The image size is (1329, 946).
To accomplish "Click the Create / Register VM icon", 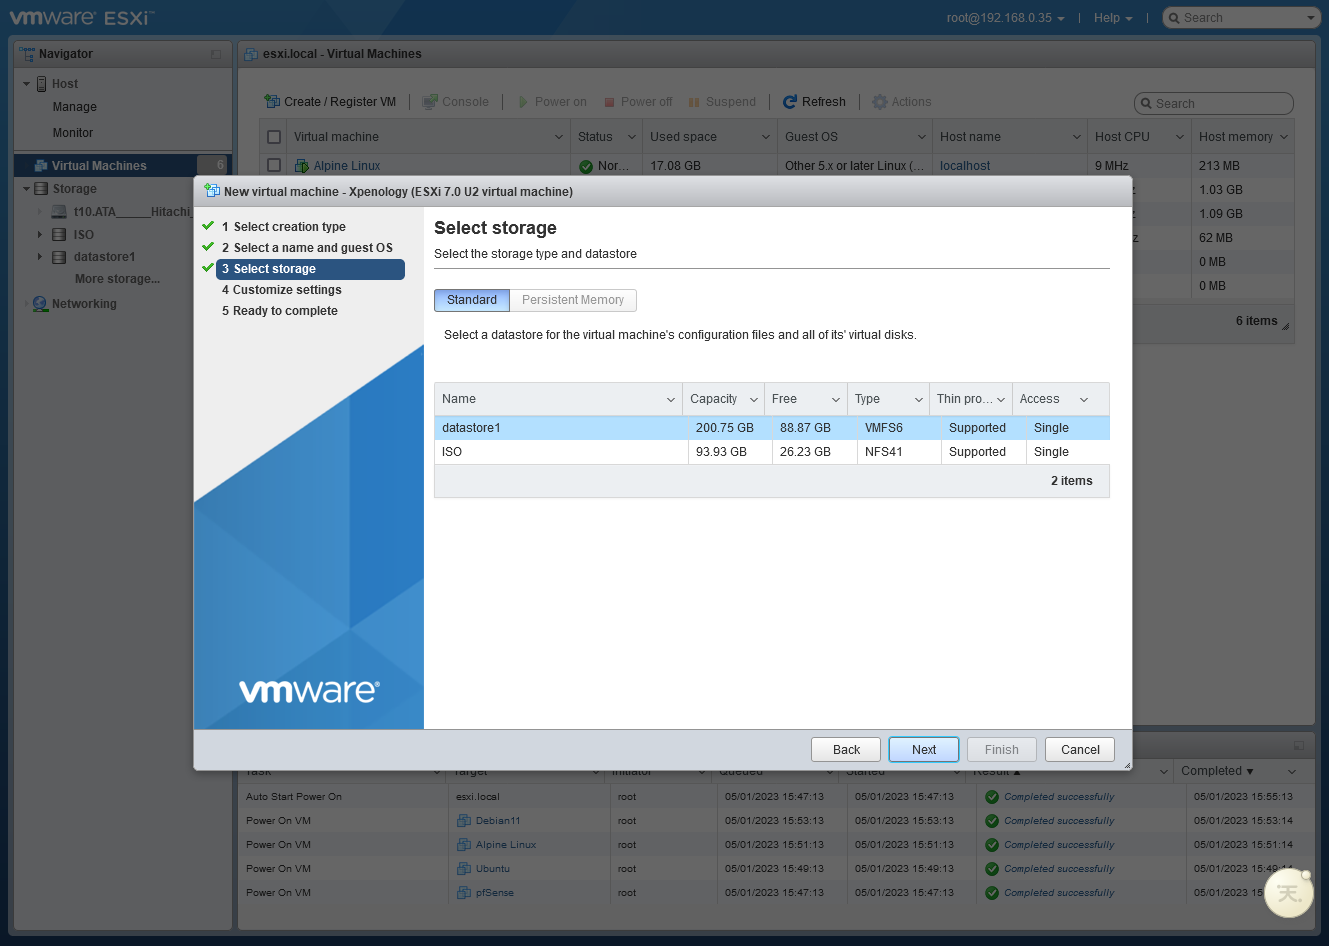I will click(272, 102).
